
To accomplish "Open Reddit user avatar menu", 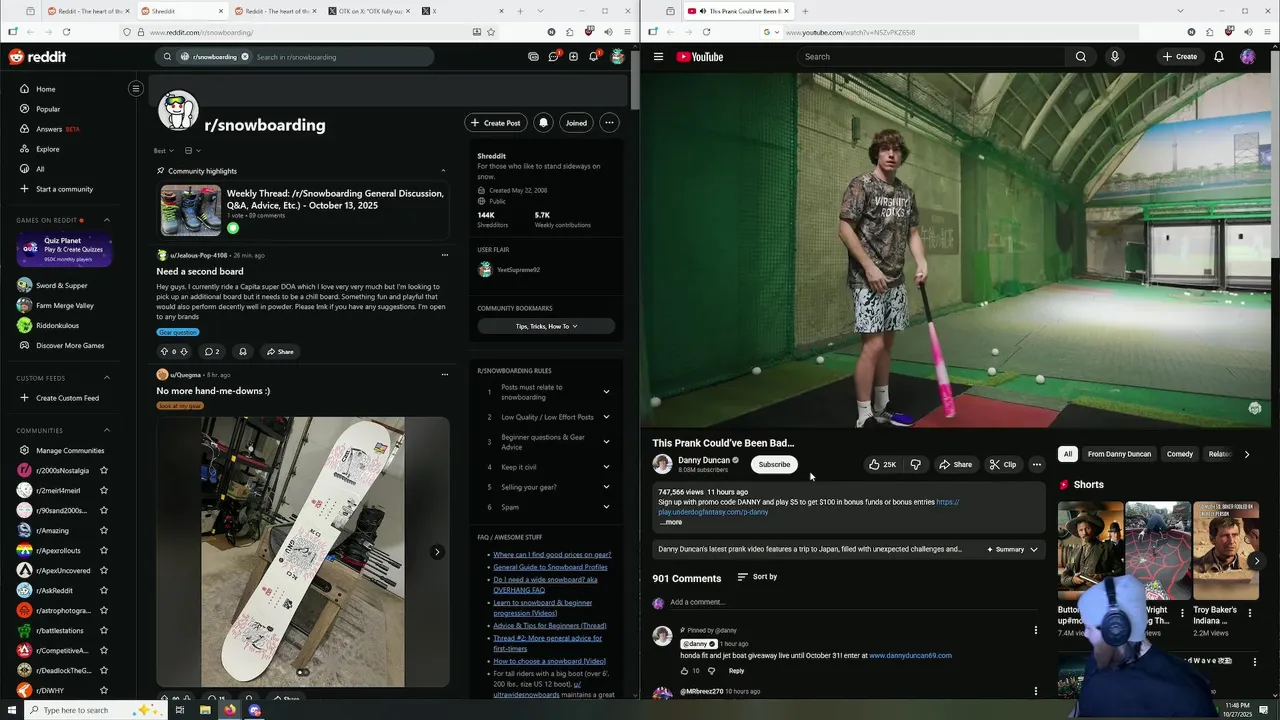I will tap(618, 57).
